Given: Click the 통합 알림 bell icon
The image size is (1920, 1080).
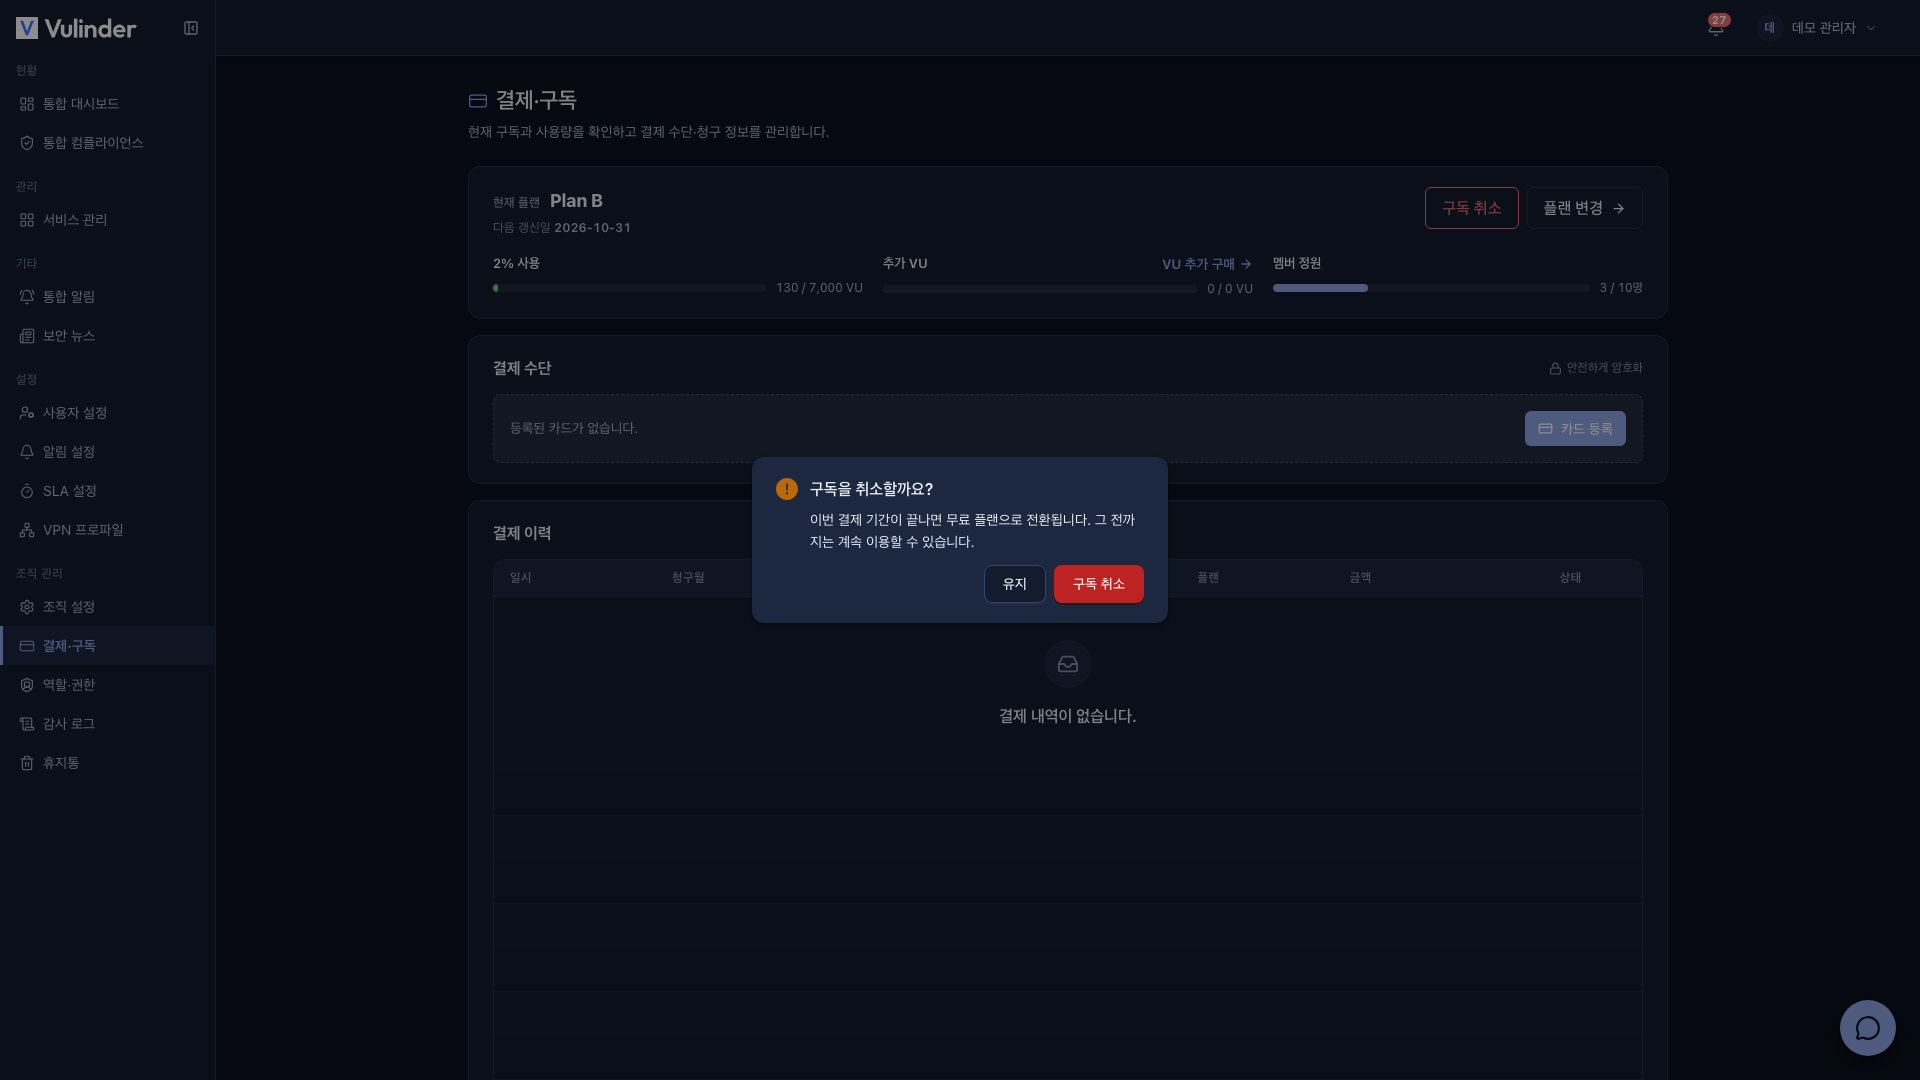Looking at the screenshot, I should pyautogui.click(x=27, y=297).
